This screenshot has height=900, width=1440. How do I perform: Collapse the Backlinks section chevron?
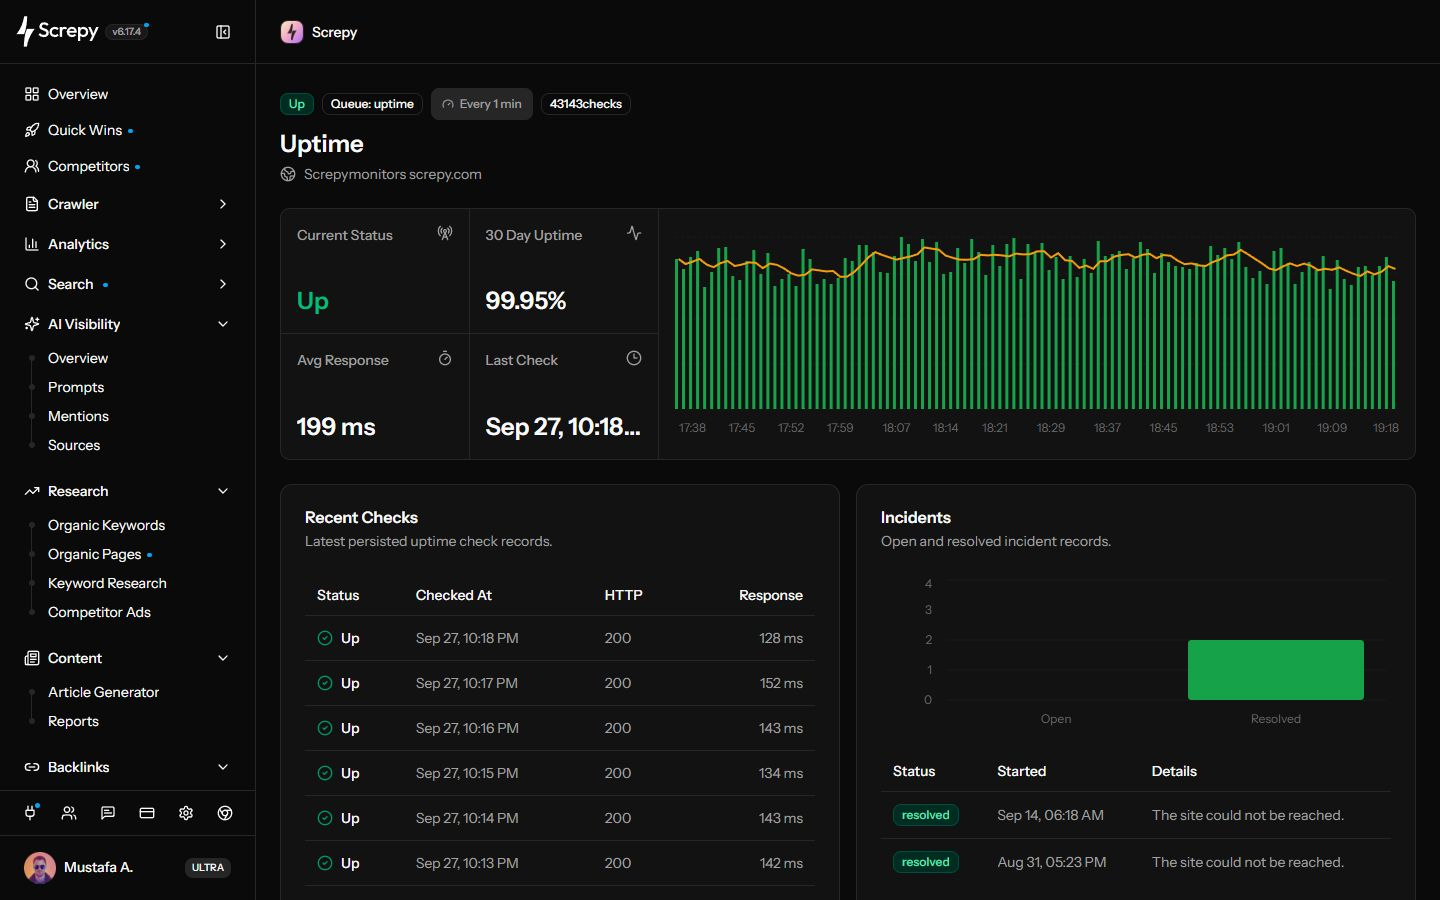tap(223, 767)
